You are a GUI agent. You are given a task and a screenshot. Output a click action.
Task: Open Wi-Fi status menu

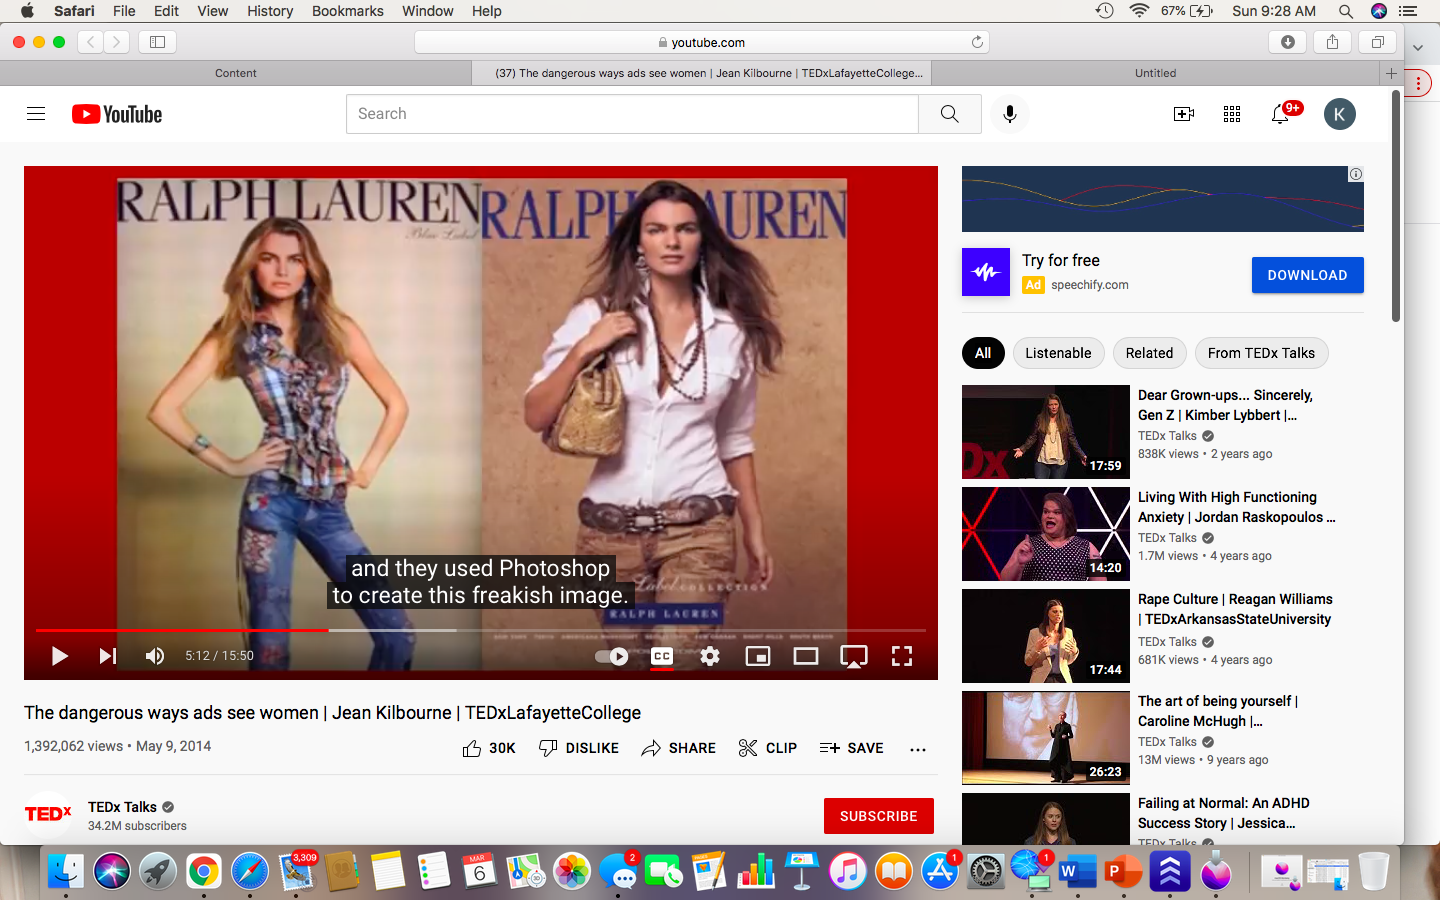(x=1139, y=11)
